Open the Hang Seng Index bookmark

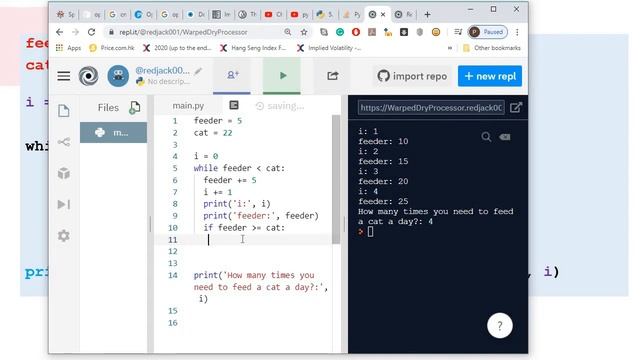253,48
